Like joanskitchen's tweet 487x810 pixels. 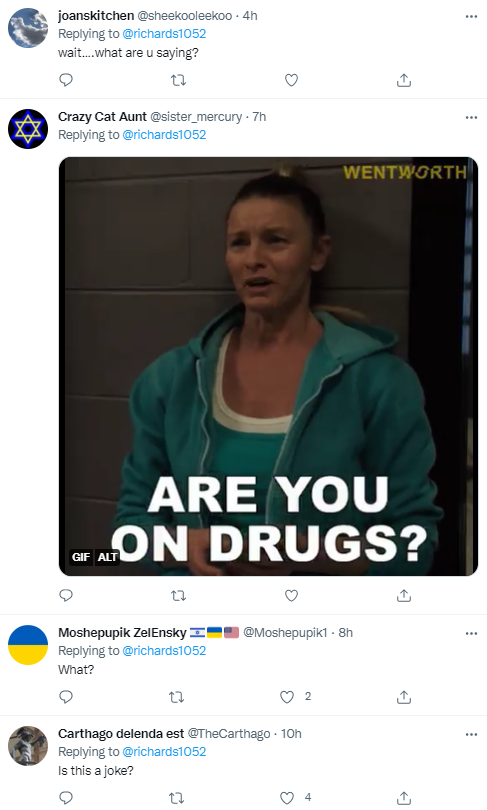pyautogui.click(x=291, y=80)
